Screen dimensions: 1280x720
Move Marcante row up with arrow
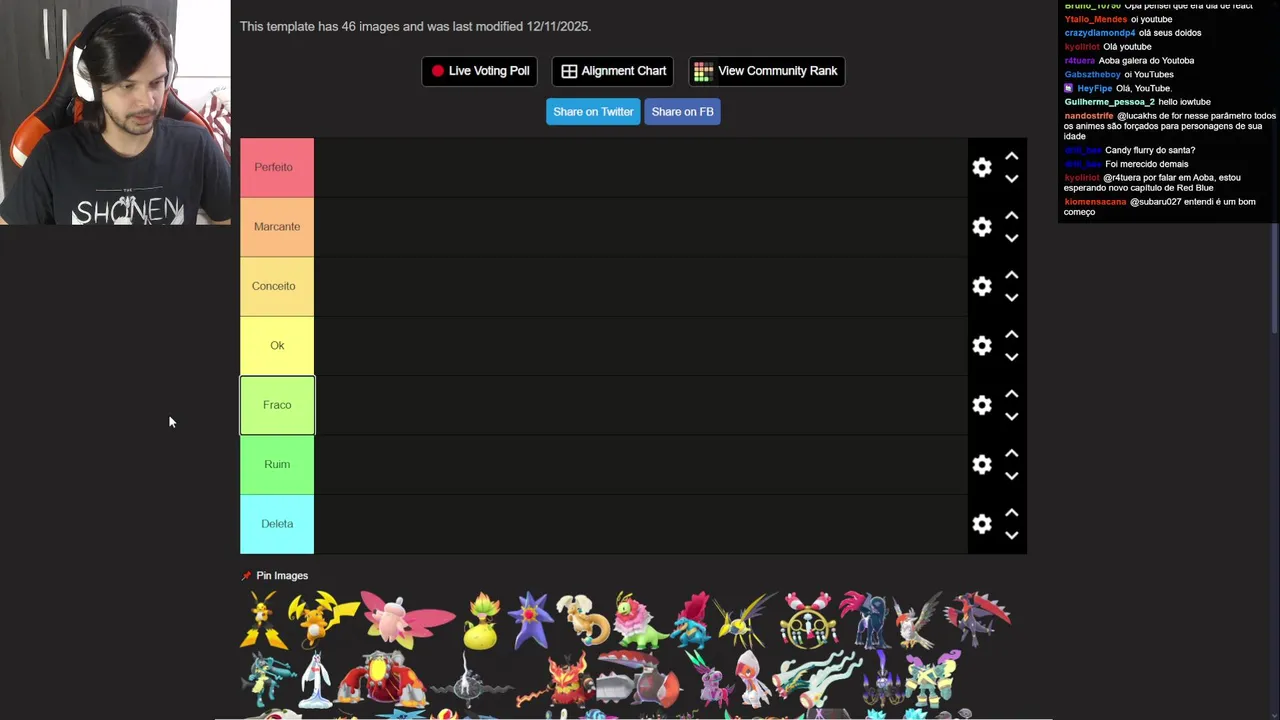click(1012, 215)
